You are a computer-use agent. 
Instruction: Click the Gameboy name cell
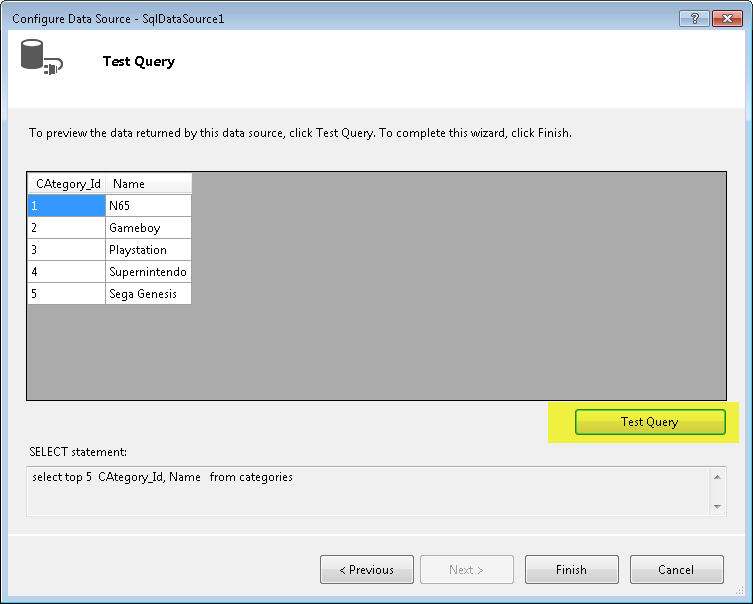point(148,228)
